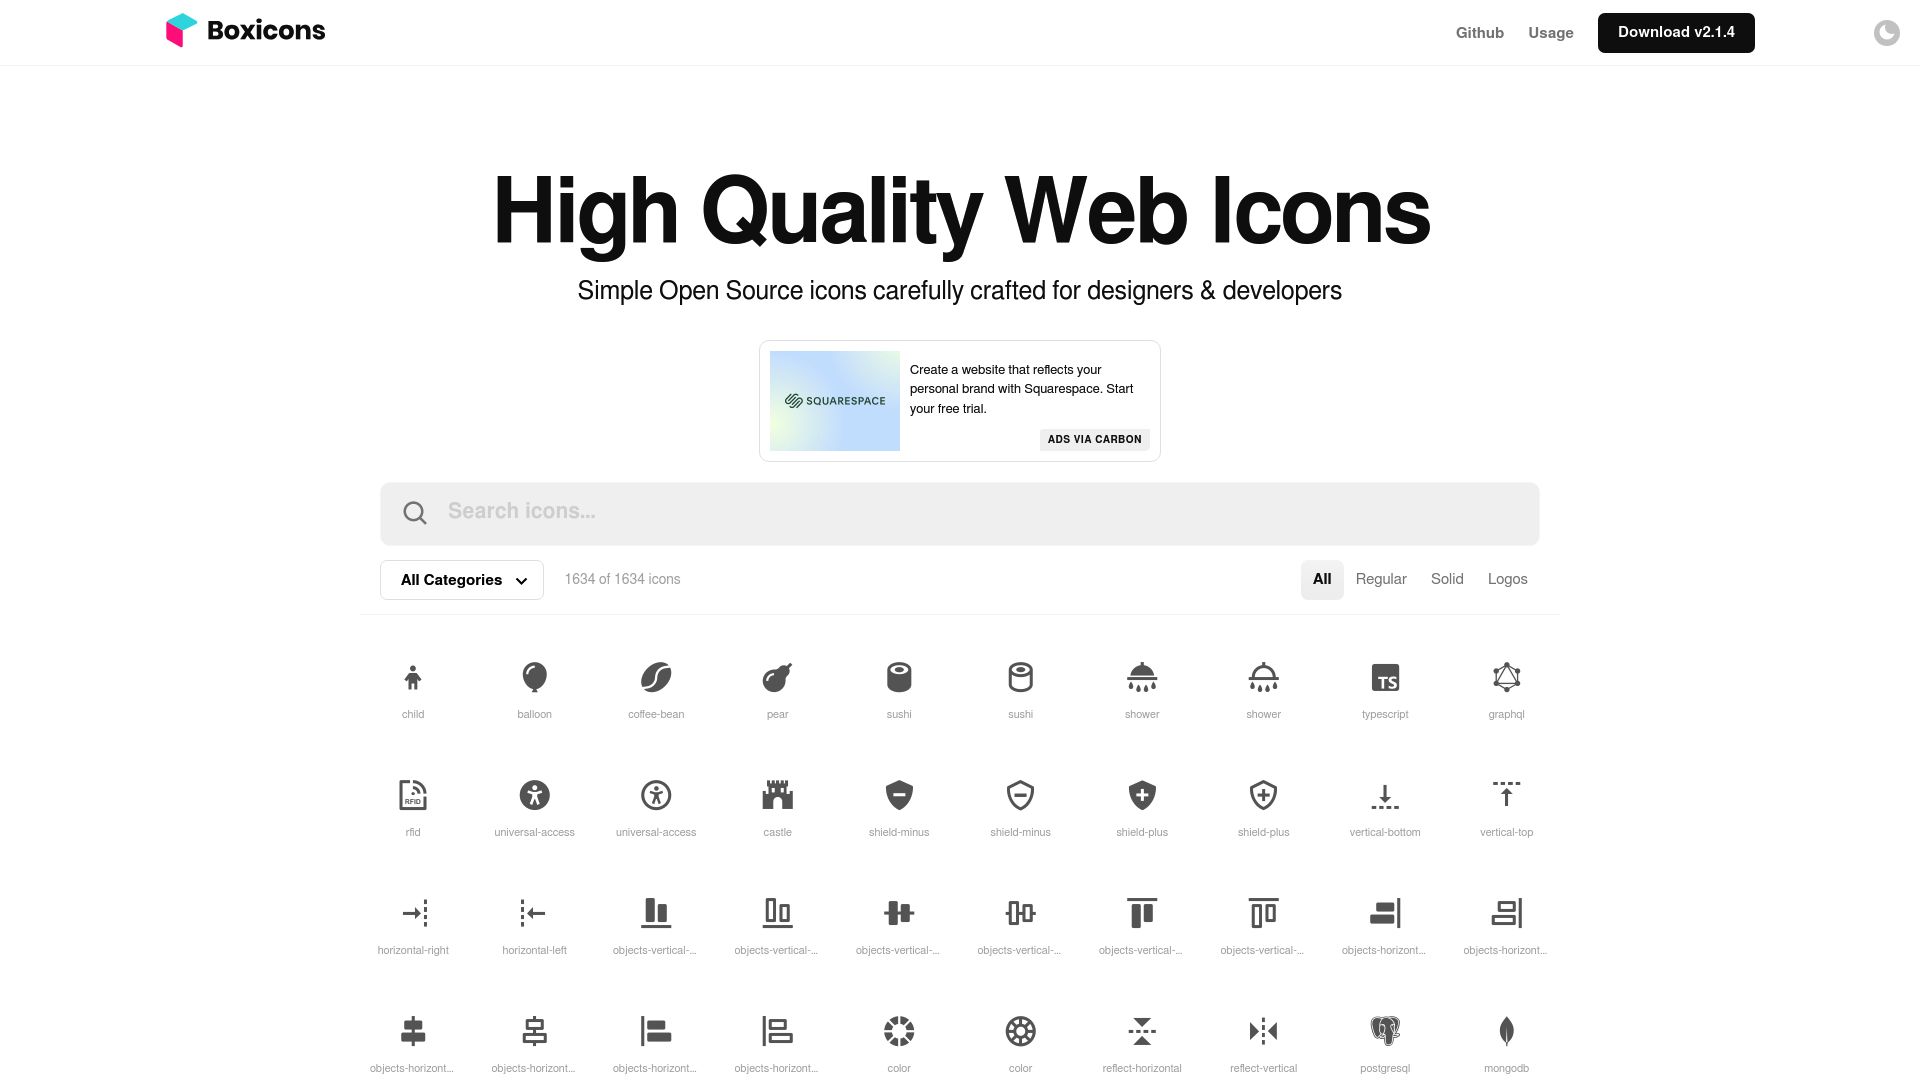Switch to Solid icons filter
1920x1080 pixels.
(1447, 579)
